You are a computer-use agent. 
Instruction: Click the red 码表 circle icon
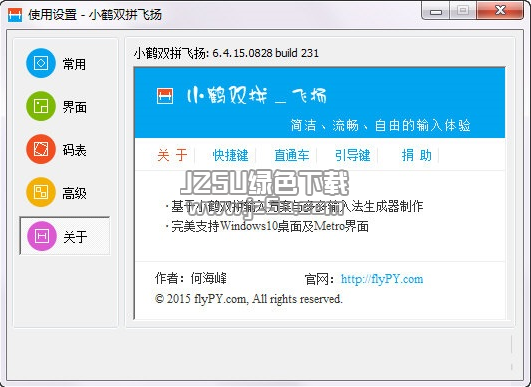point(41,149)
